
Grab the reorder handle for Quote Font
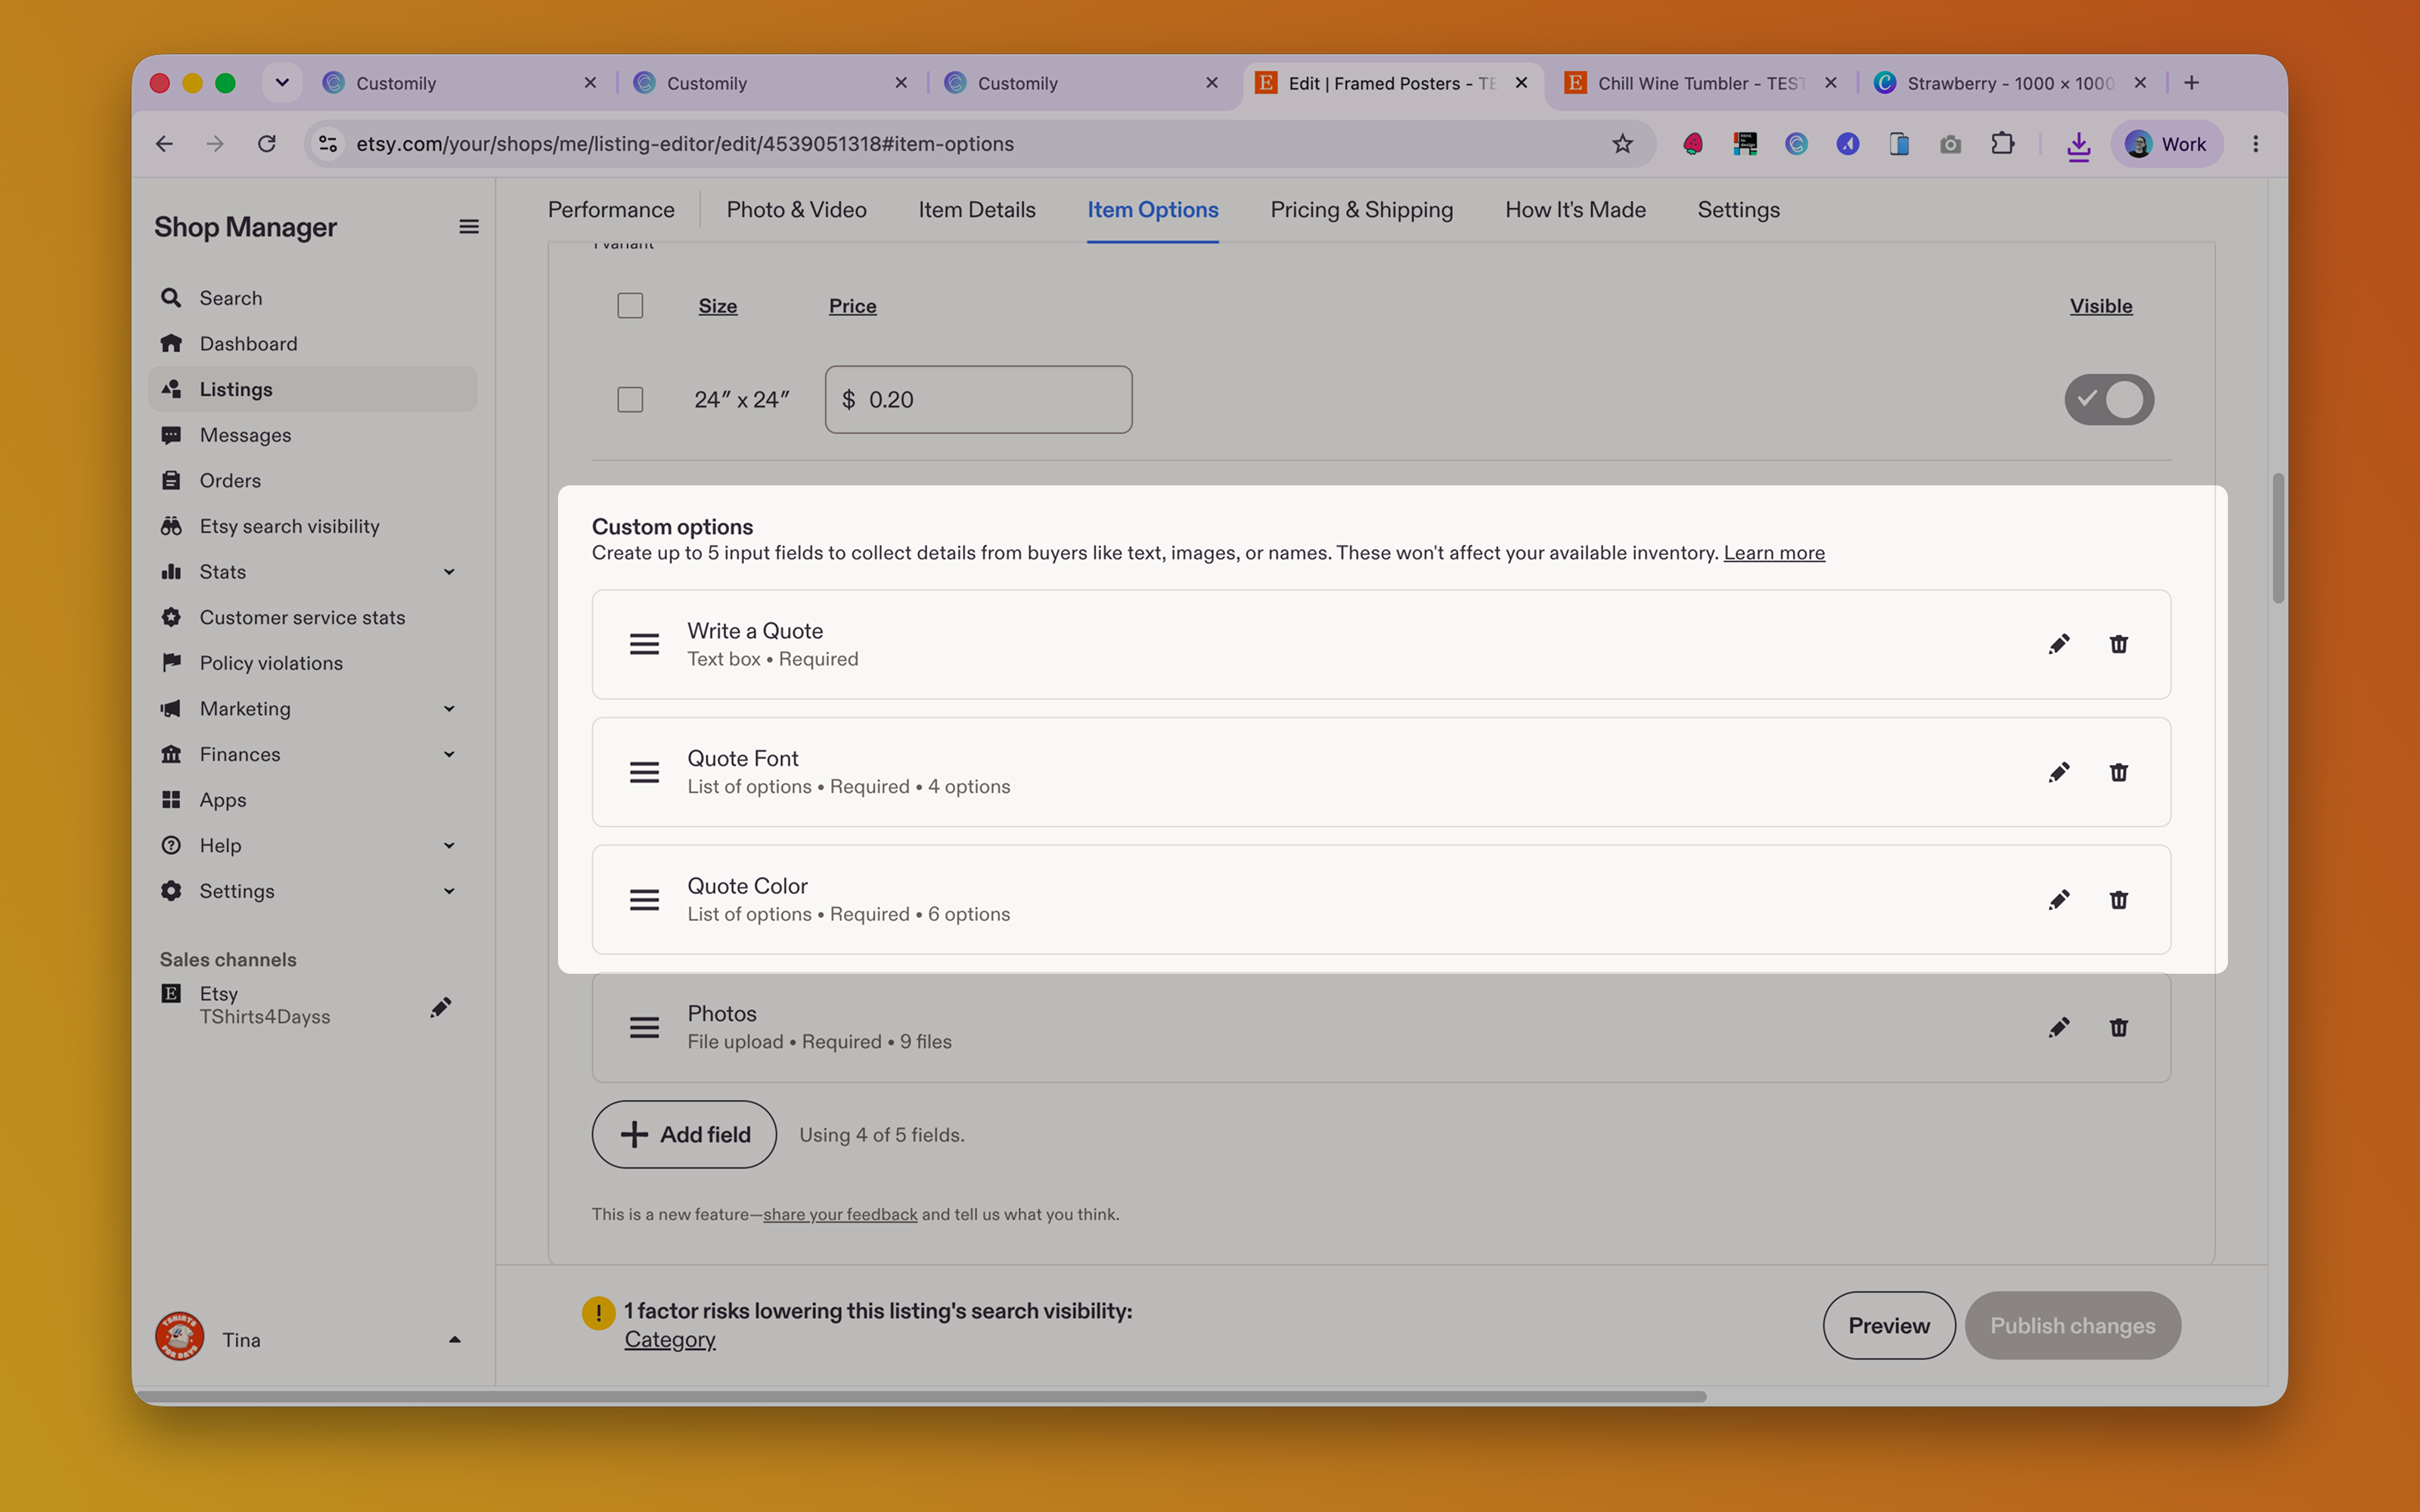pos(644,772)
